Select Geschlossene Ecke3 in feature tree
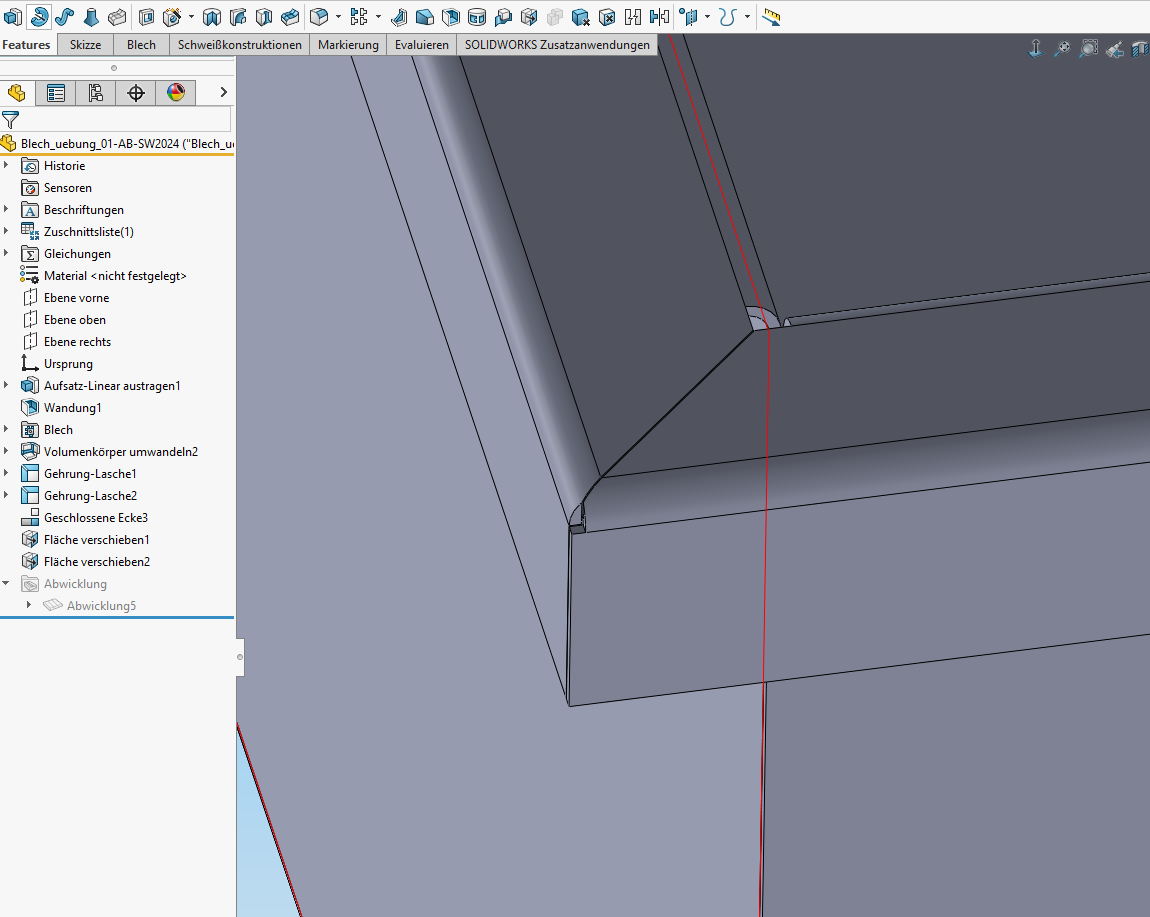1150x917 pixels. coord(95,518)
